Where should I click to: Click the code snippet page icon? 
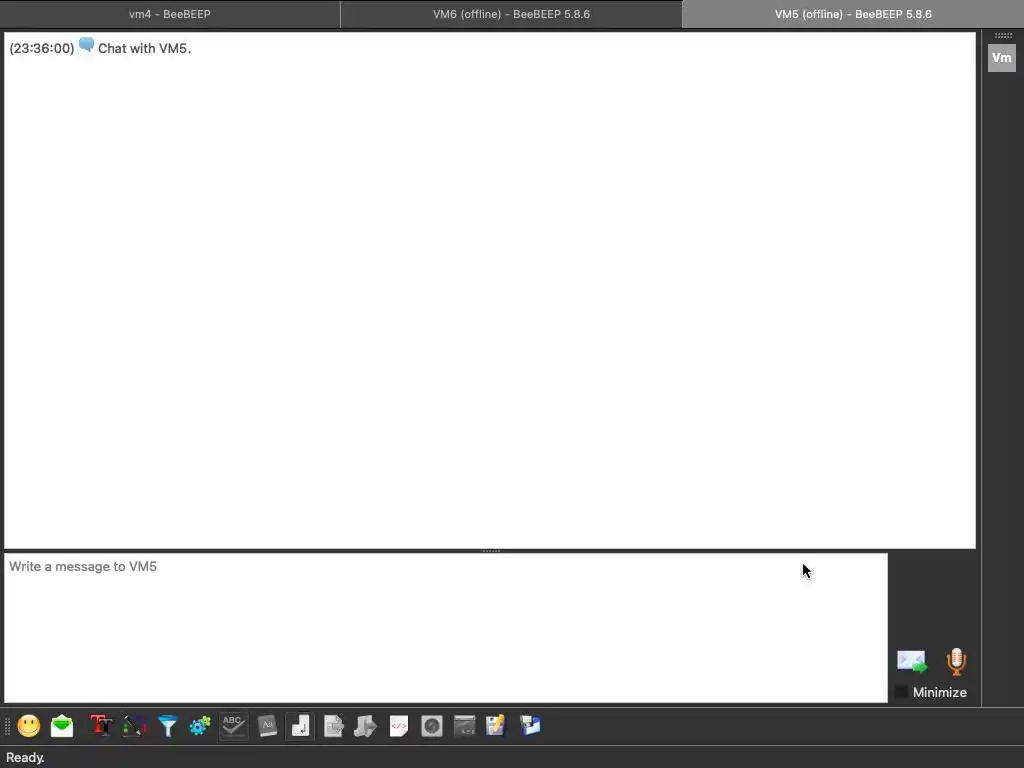point(398,726)
